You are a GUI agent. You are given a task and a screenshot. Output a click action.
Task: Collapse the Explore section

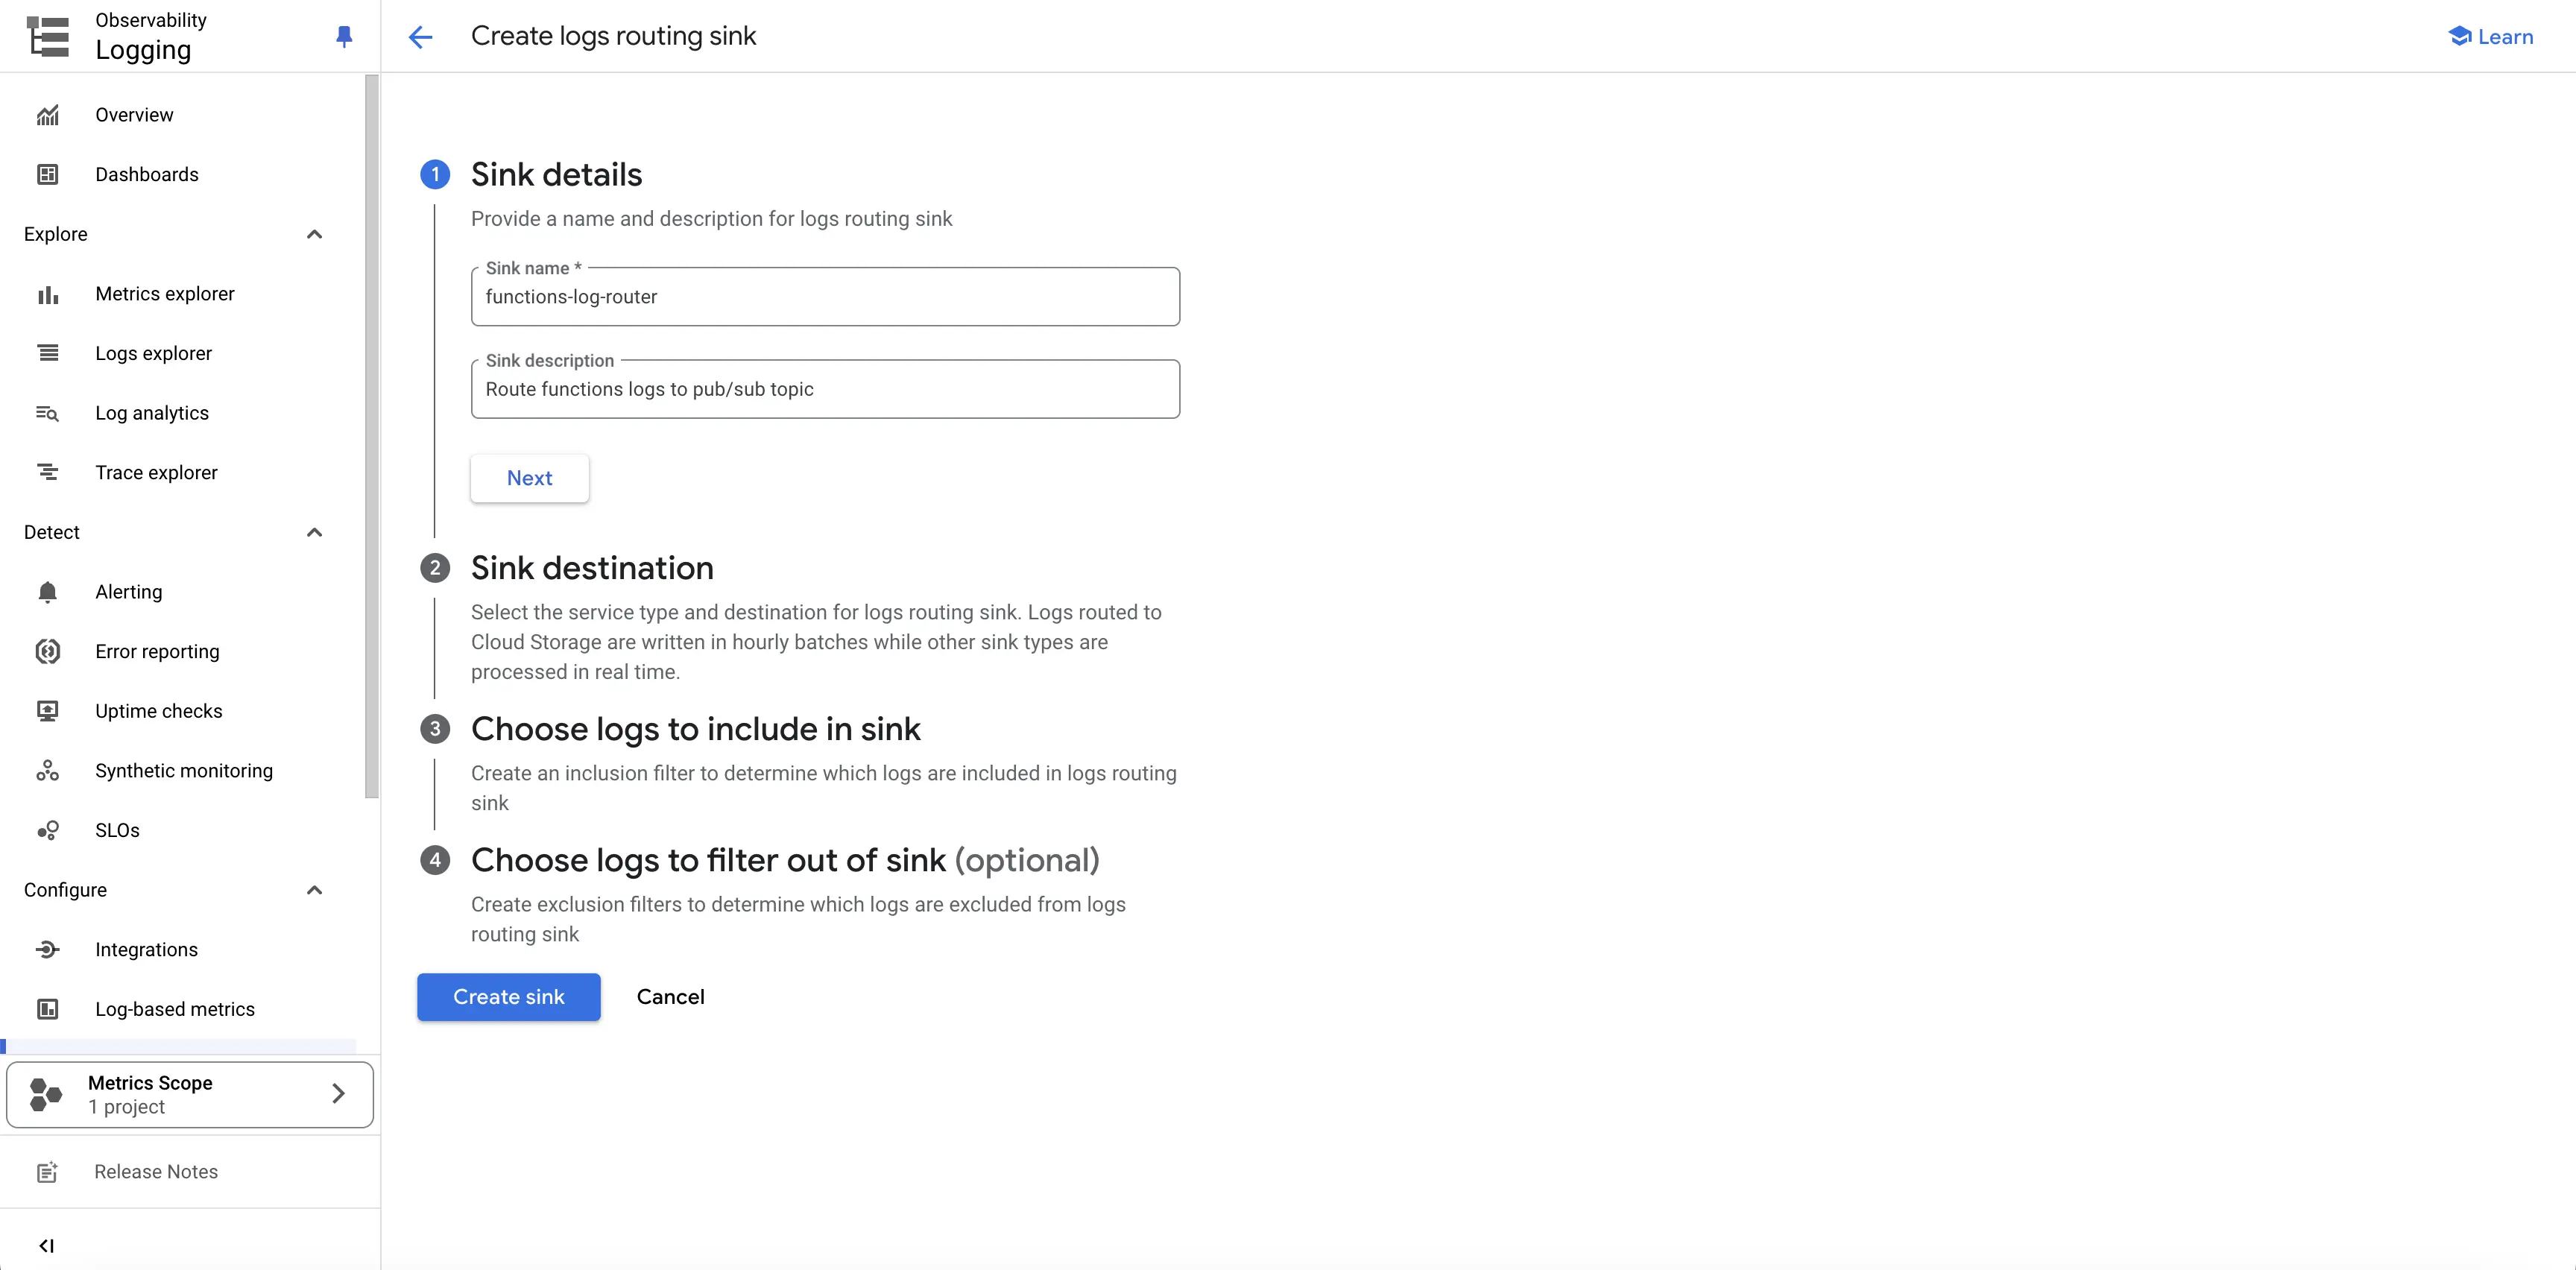[314, 234]
